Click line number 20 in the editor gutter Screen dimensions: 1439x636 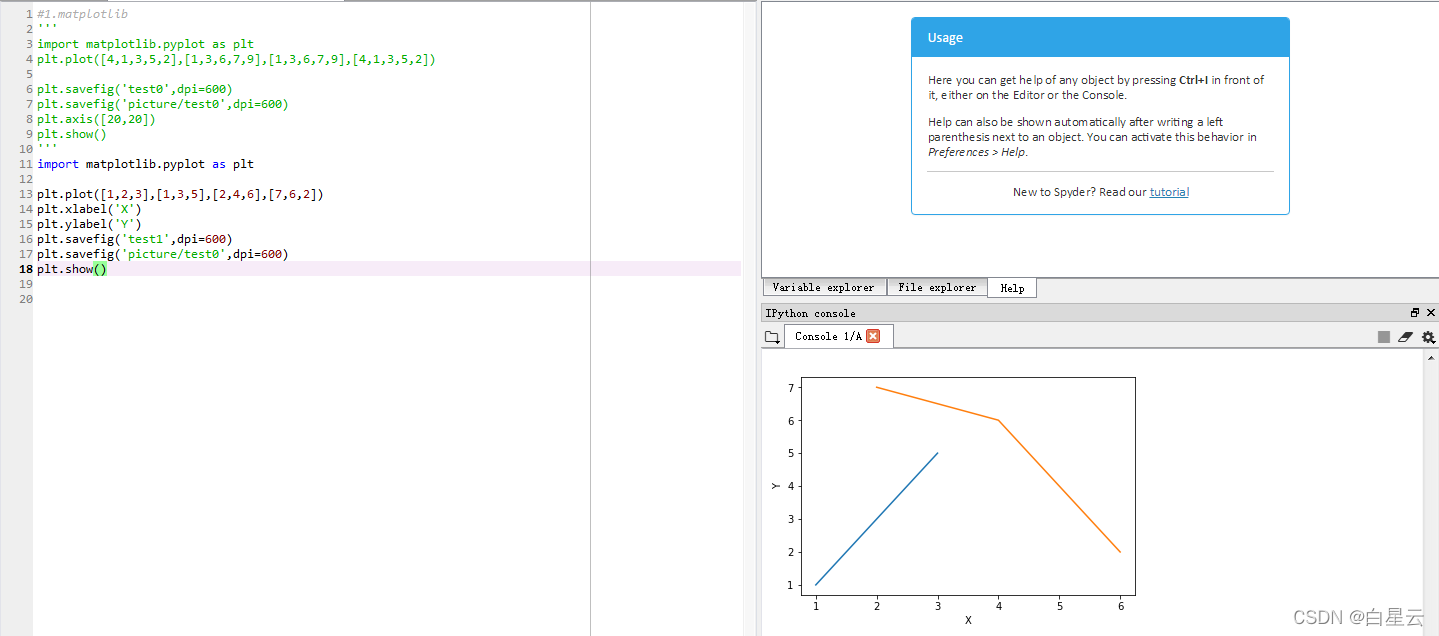click(25, 299)
